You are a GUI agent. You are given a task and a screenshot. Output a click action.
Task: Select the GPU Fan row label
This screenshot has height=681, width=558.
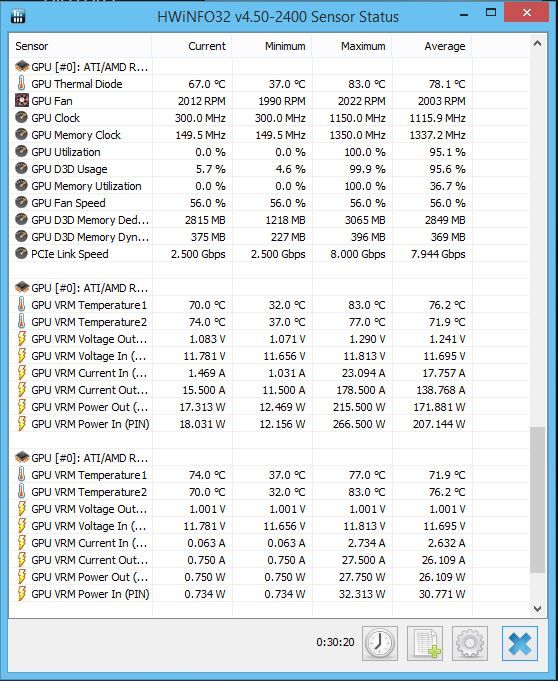point(52,101)
